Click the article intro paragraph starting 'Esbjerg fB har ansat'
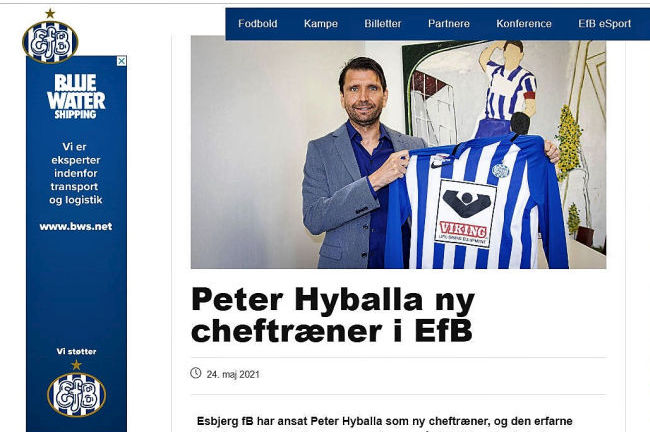 [385, 421]
